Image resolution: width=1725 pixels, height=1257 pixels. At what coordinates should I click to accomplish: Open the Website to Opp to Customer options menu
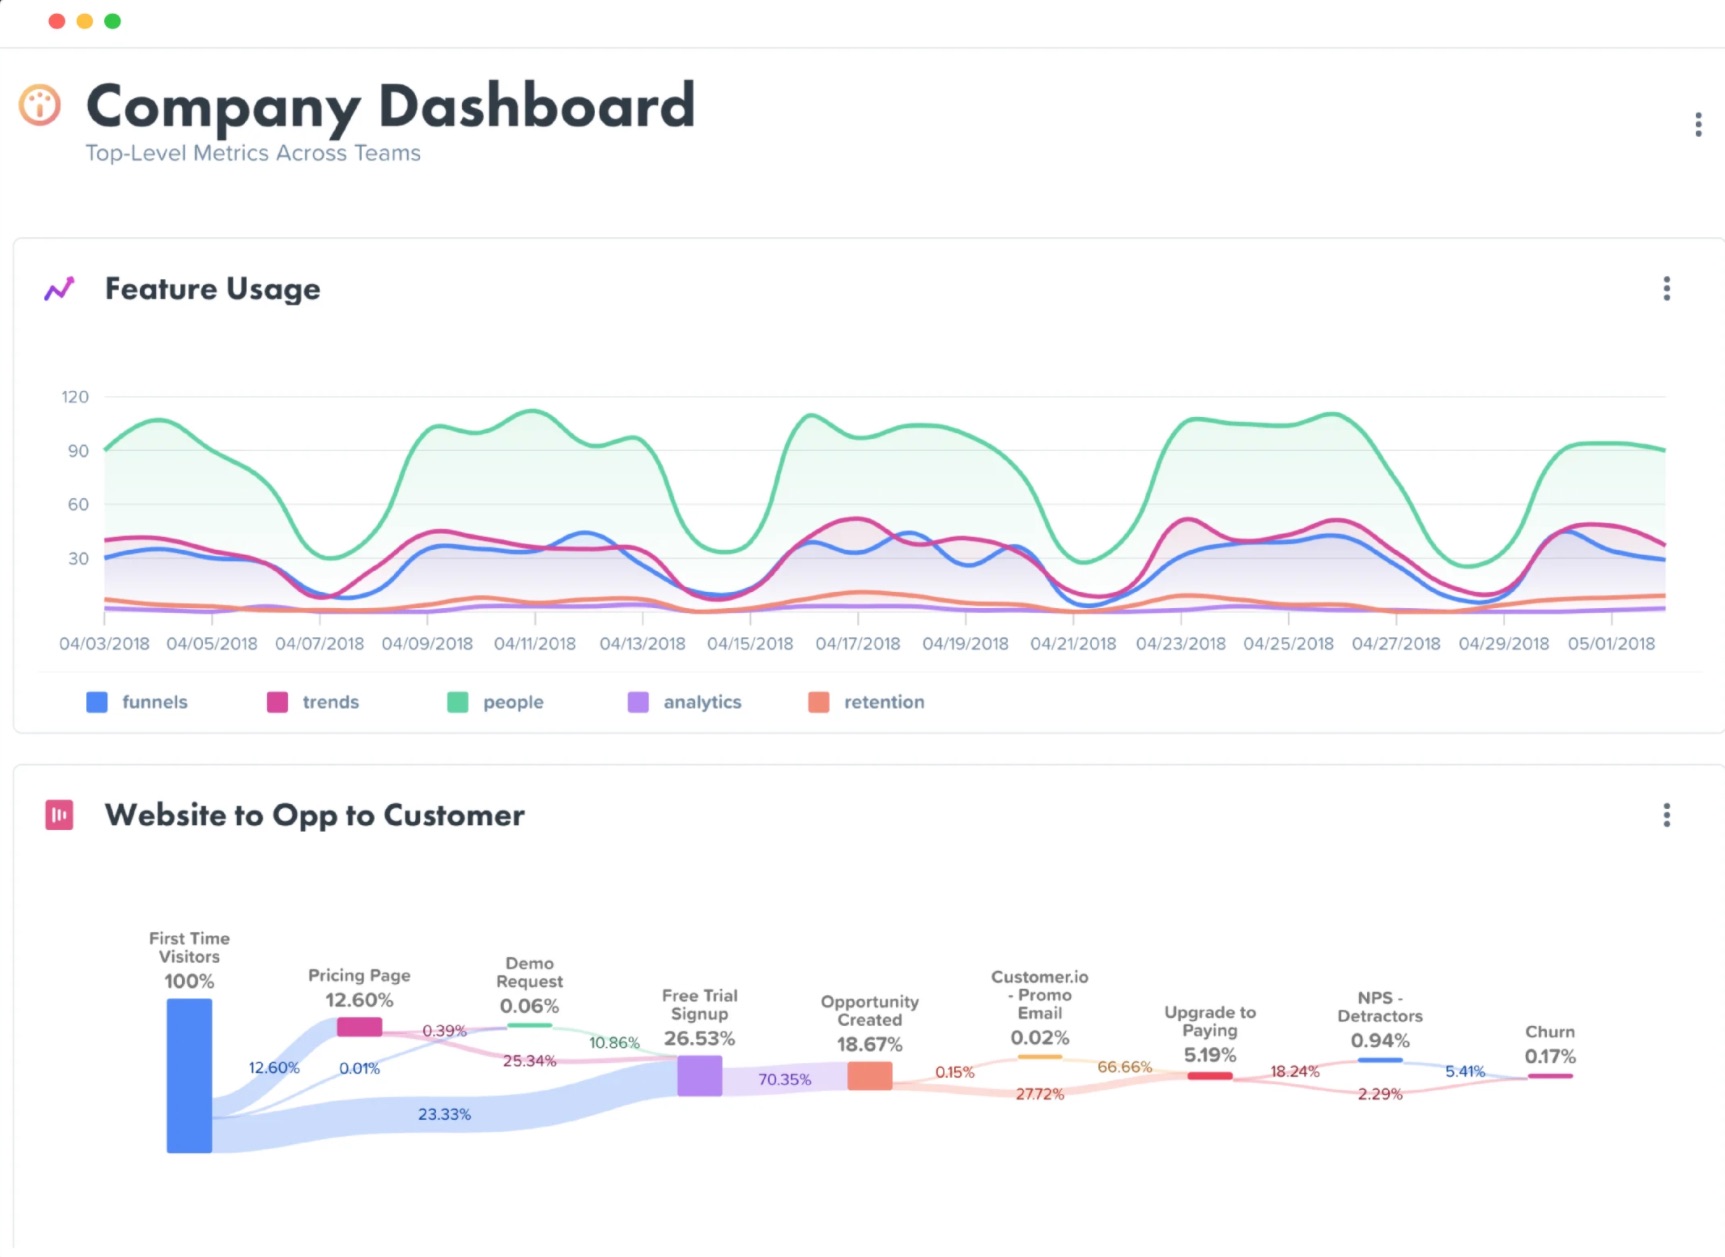tap(1666, 815)
